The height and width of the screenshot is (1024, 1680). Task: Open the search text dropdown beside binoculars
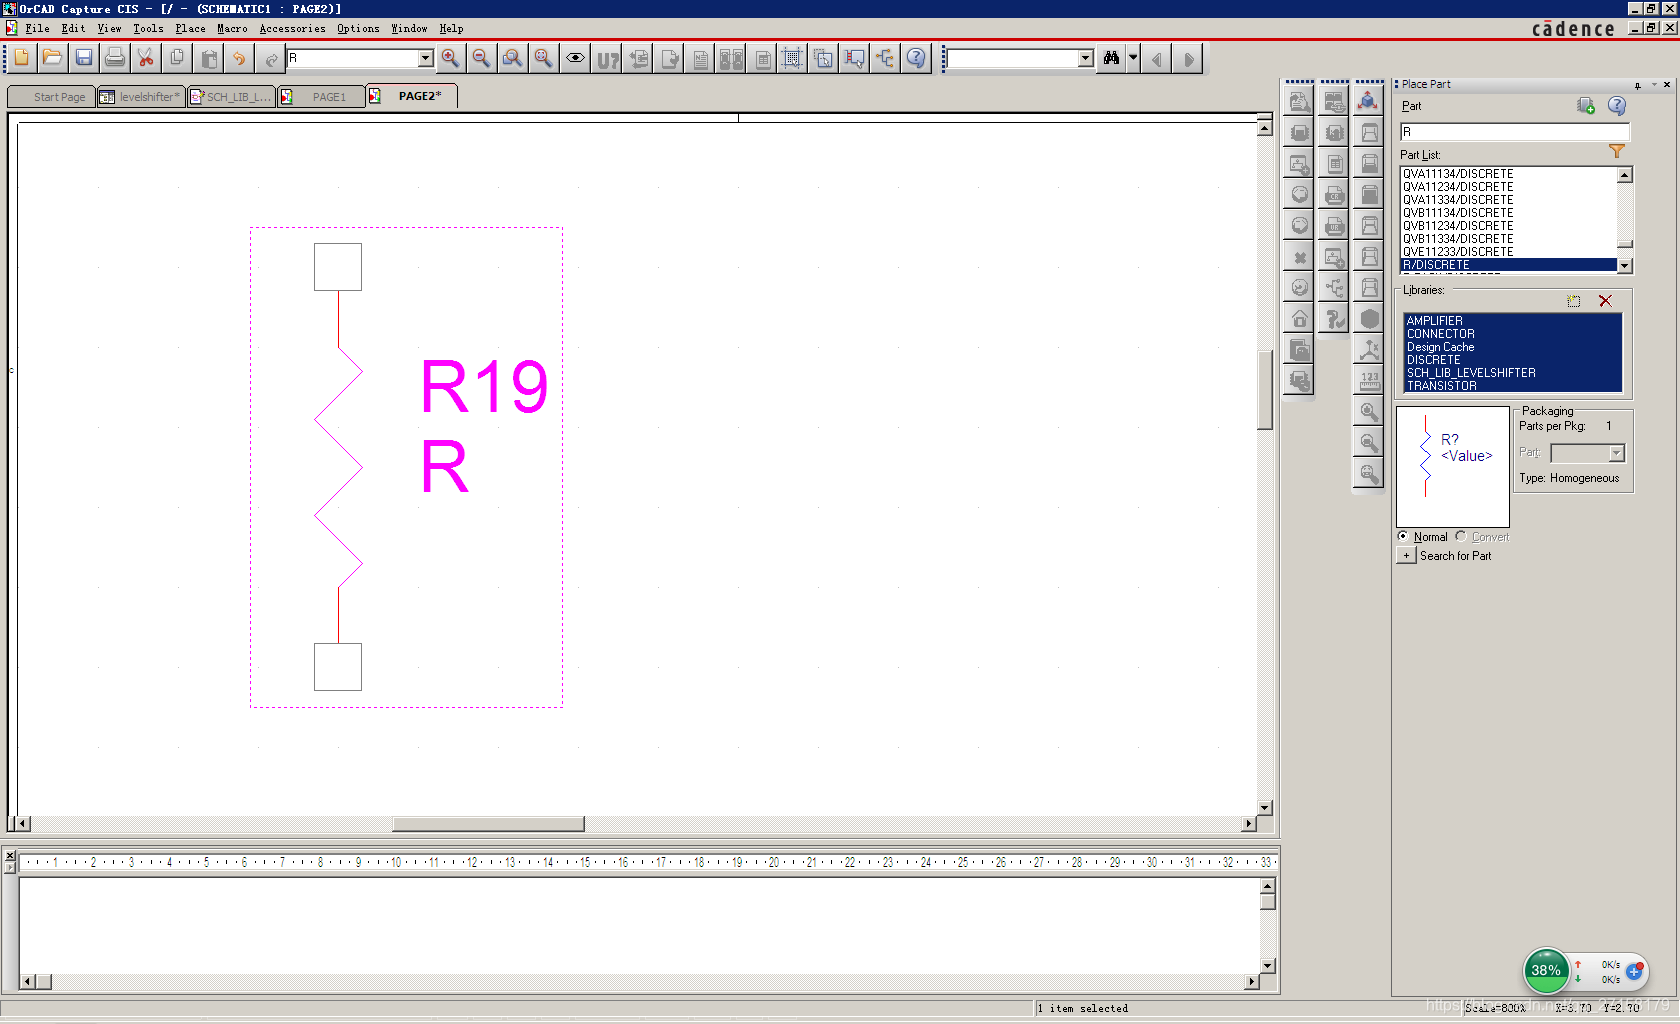(x=1086, y=59)
